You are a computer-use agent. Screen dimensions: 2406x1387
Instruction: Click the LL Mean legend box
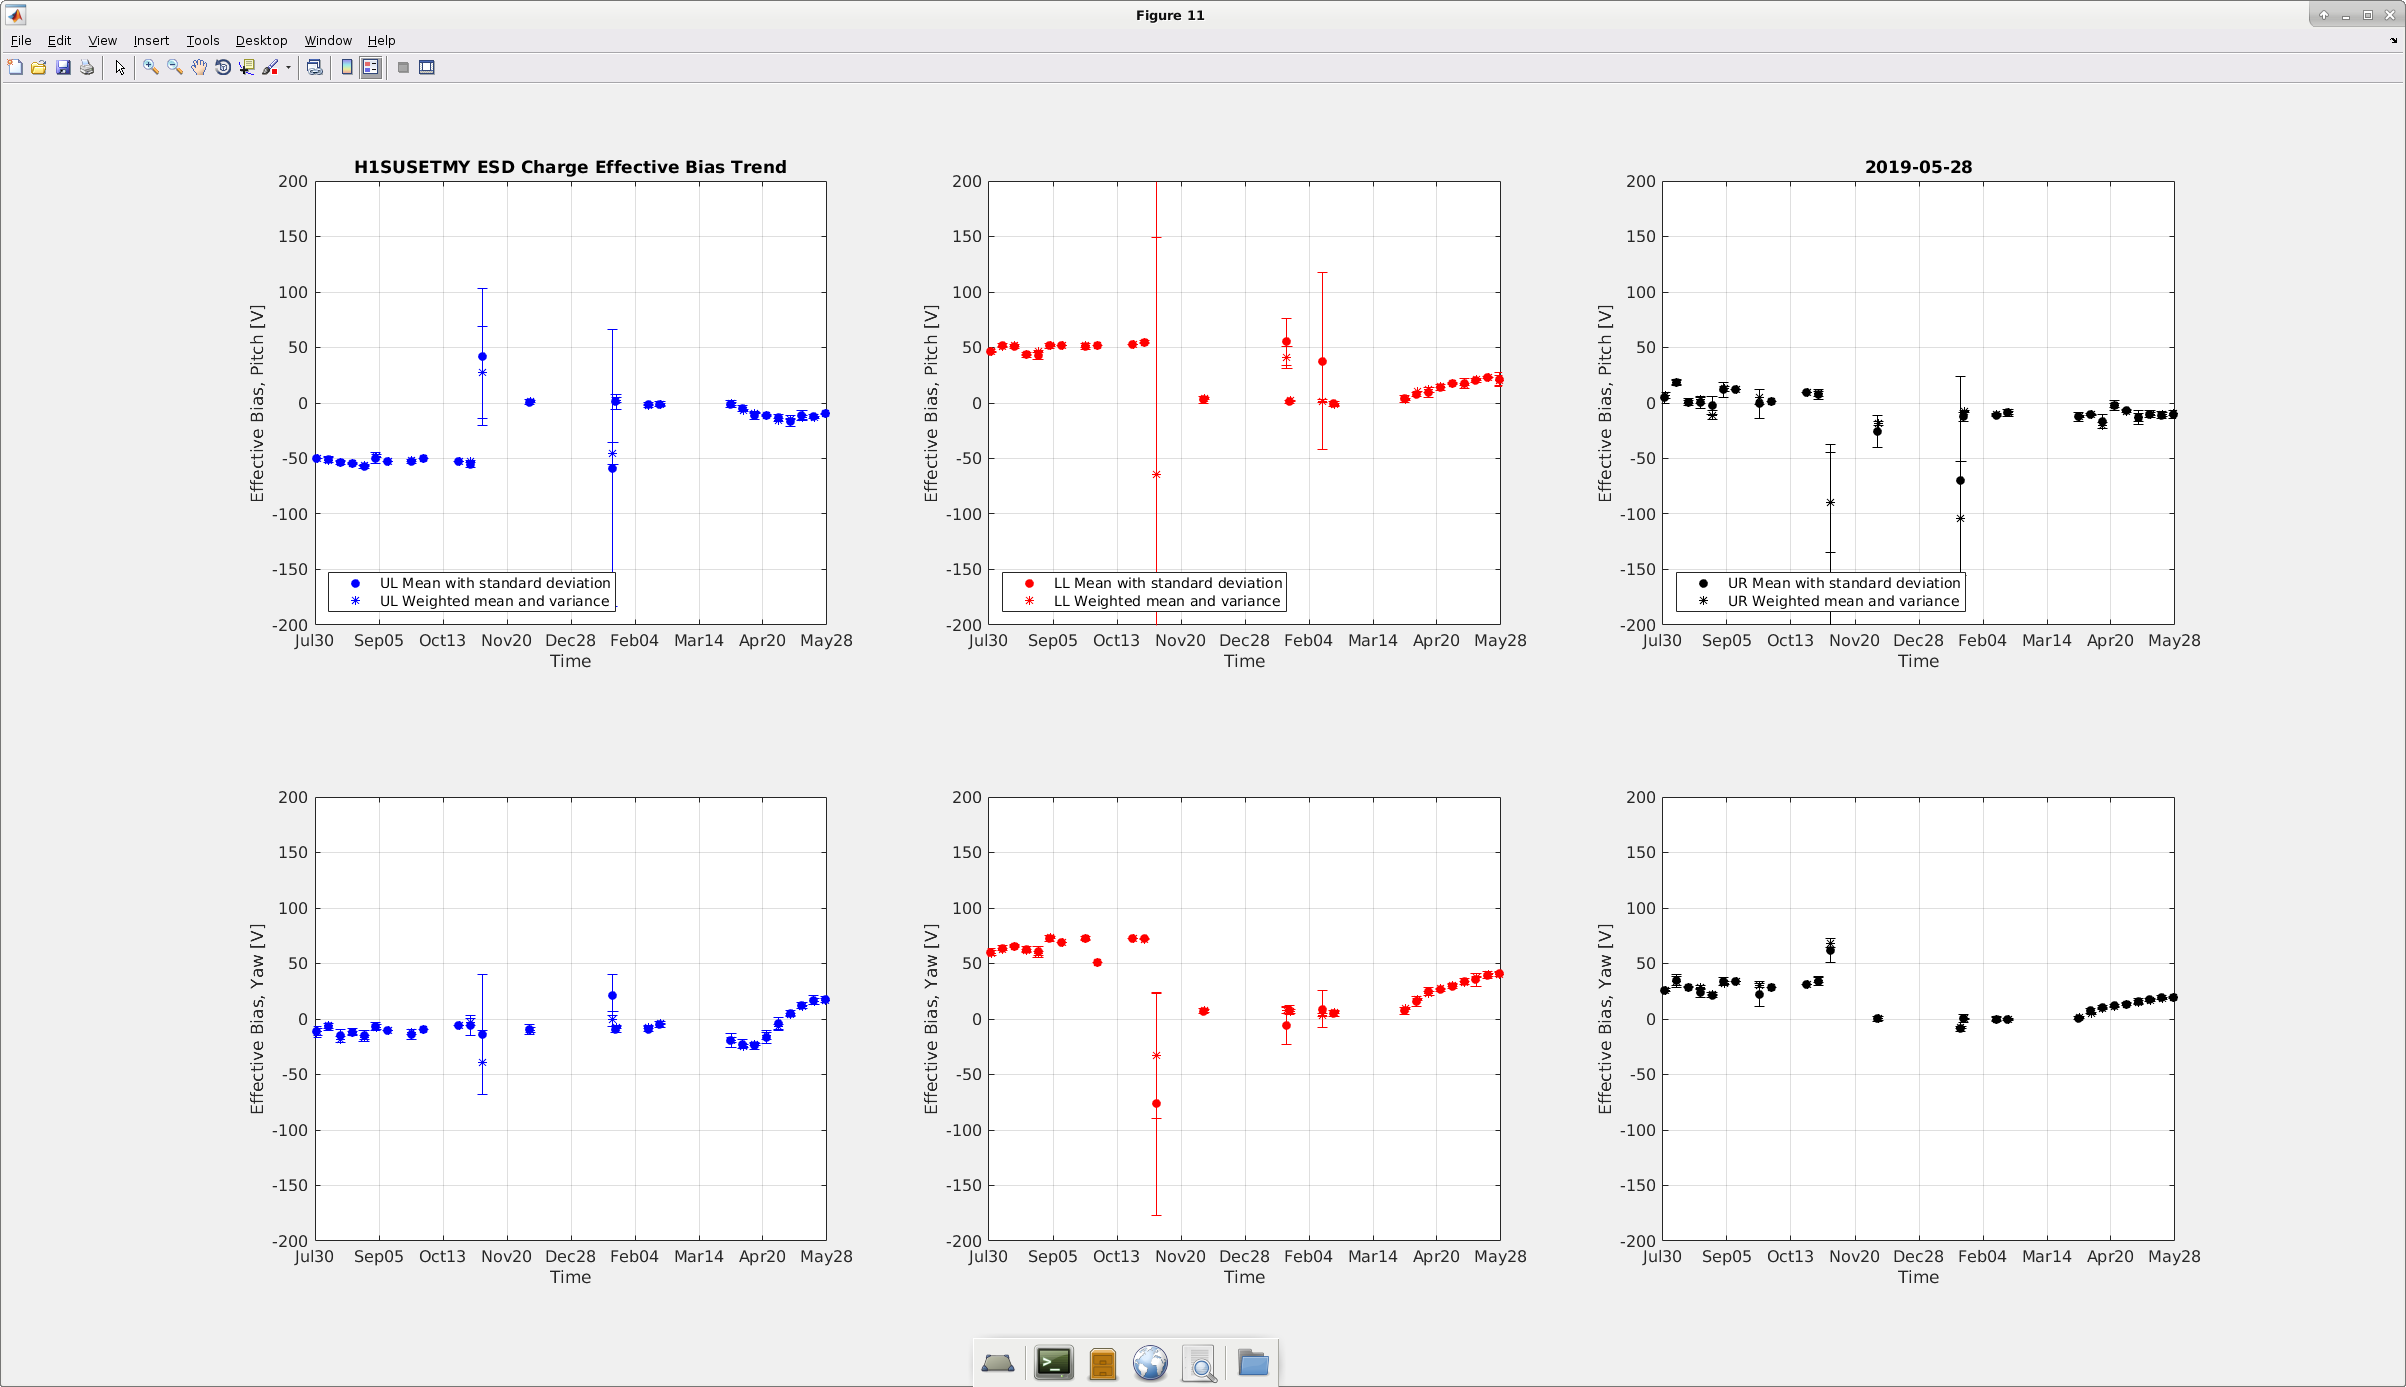pos(1144,592)
